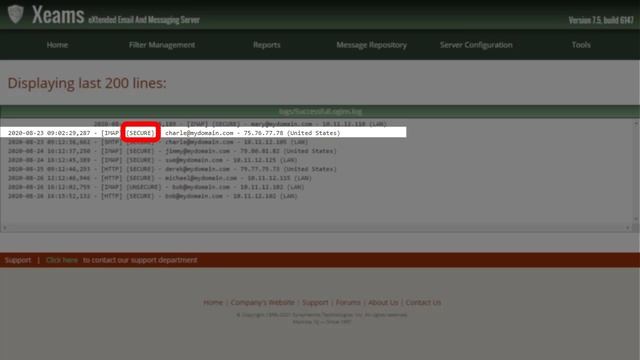This screenshot has height=360, width=640.
Task: Click scroll-right arrow of log pane
Action: [628, 228]
